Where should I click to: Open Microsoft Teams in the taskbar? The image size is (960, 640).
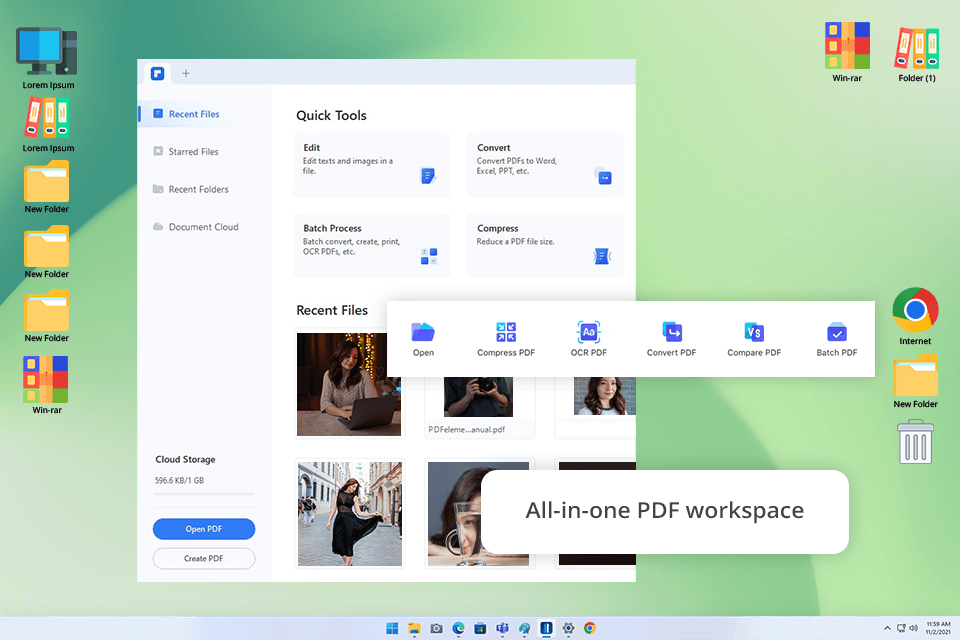click(502, 628)
